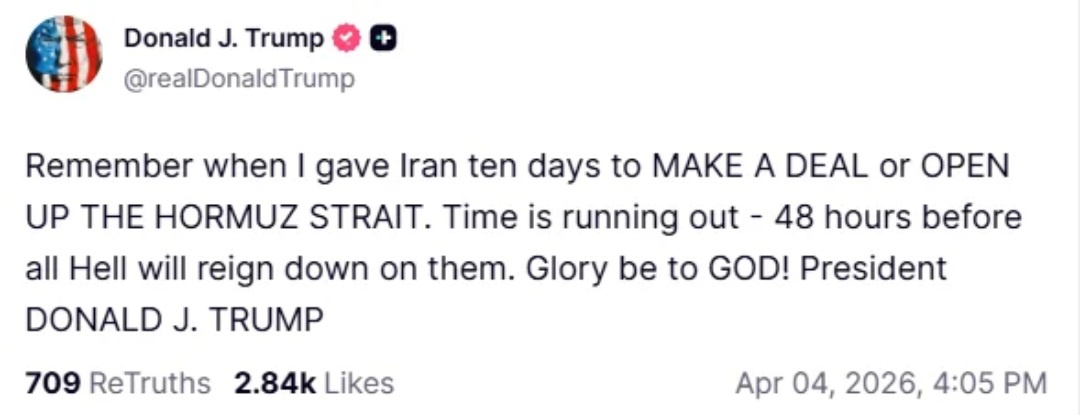
Task: Open the @realDonaldTrump handle link
Action: pos(239,79)
